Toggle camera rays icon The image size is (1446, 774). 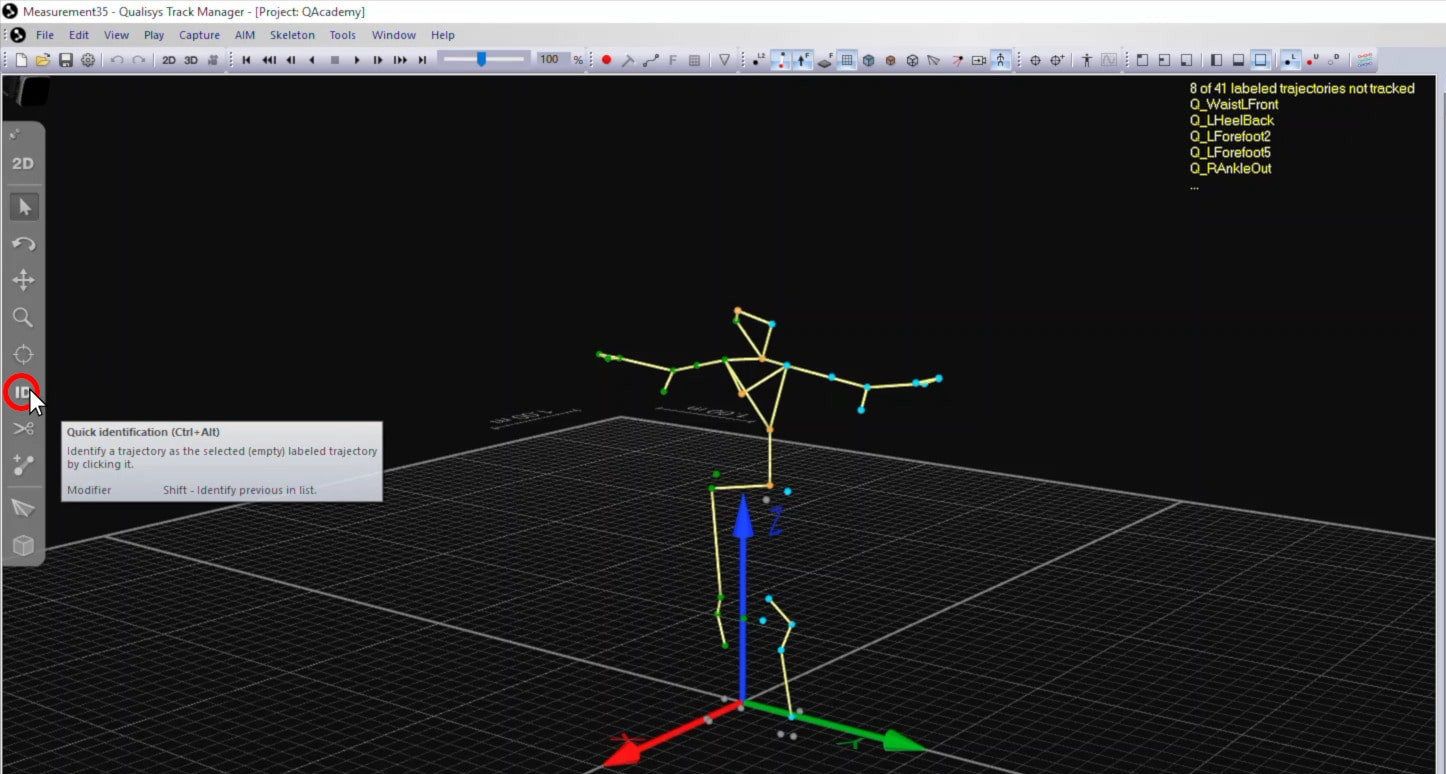pyautogui.click(x=957, y=60)
